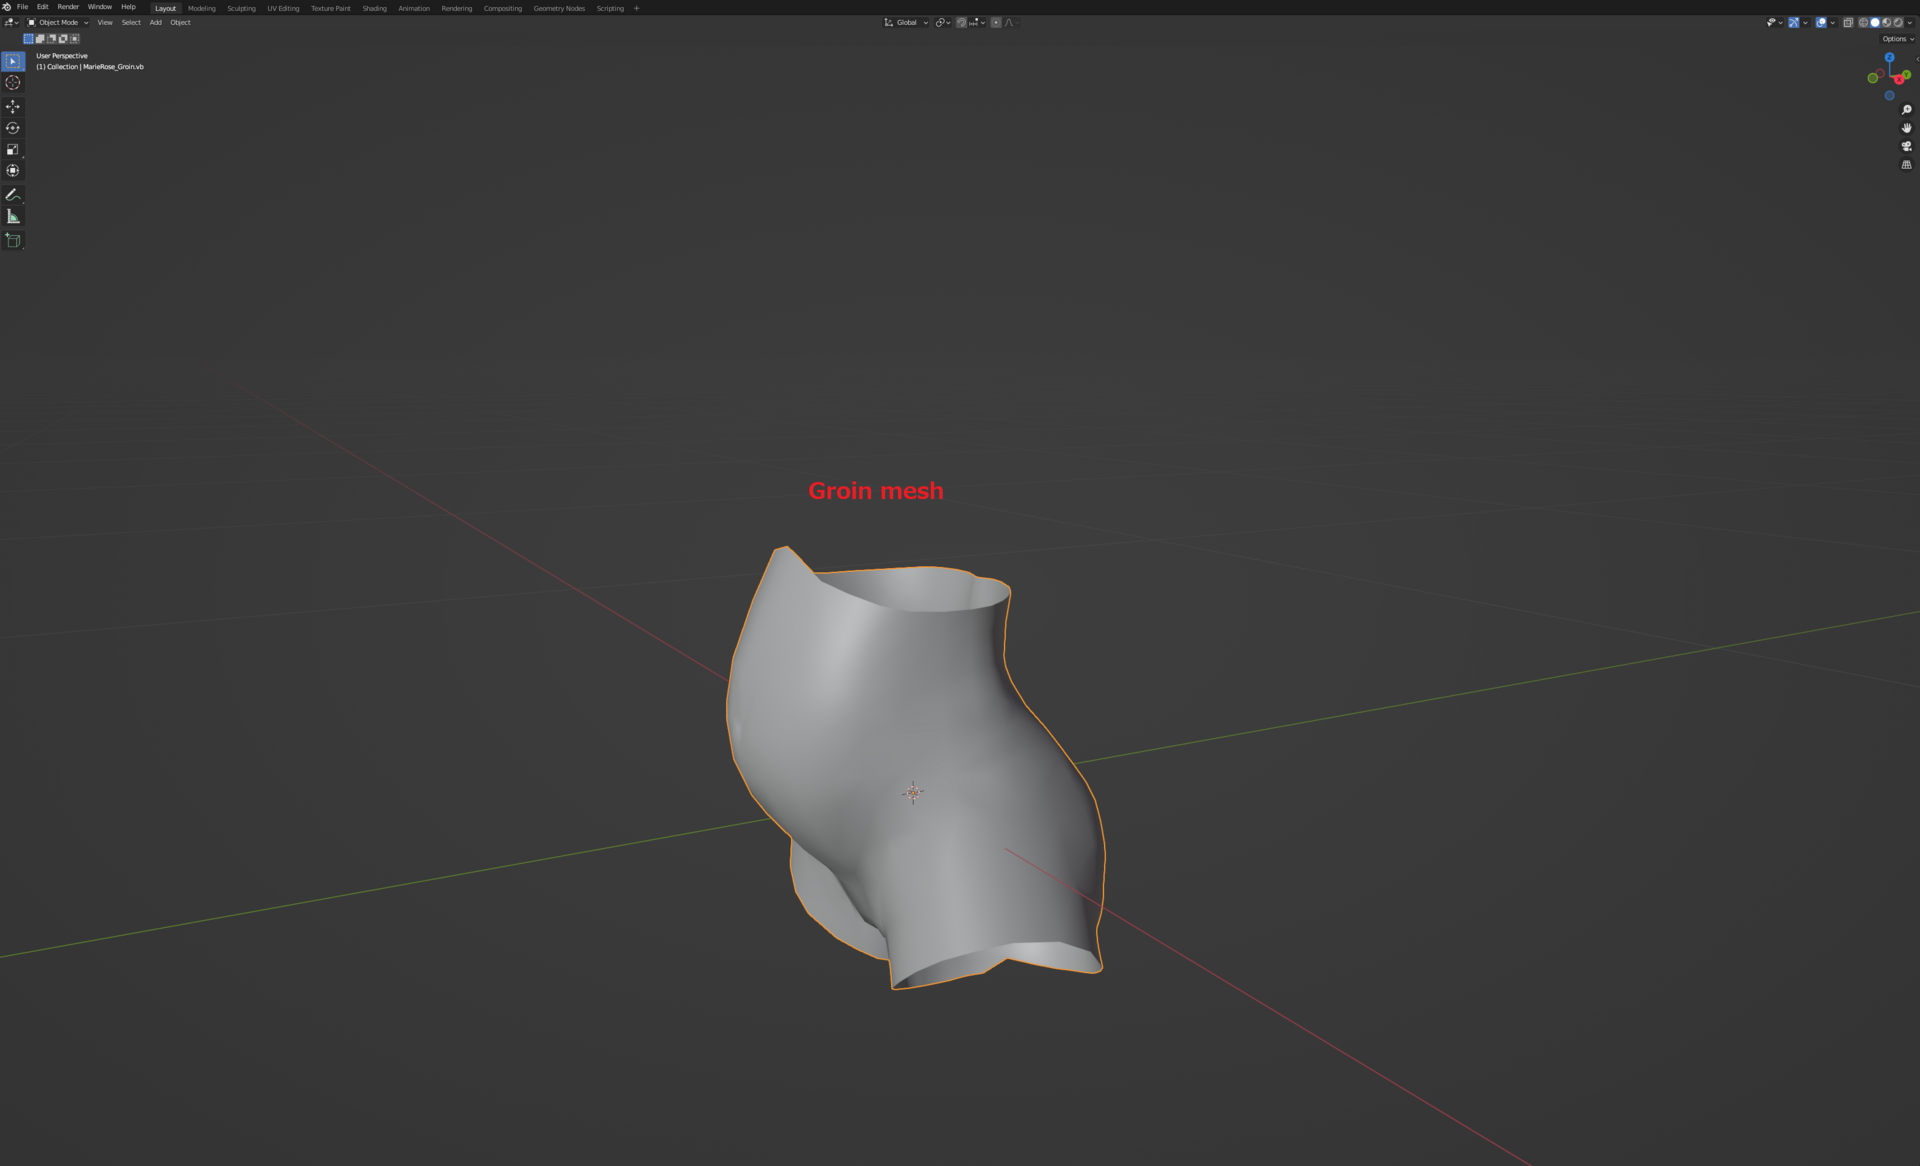Screen dimensions: 1920x1166
Task: Open object visibility and selectability dropdown
Action: [1775, 22]
